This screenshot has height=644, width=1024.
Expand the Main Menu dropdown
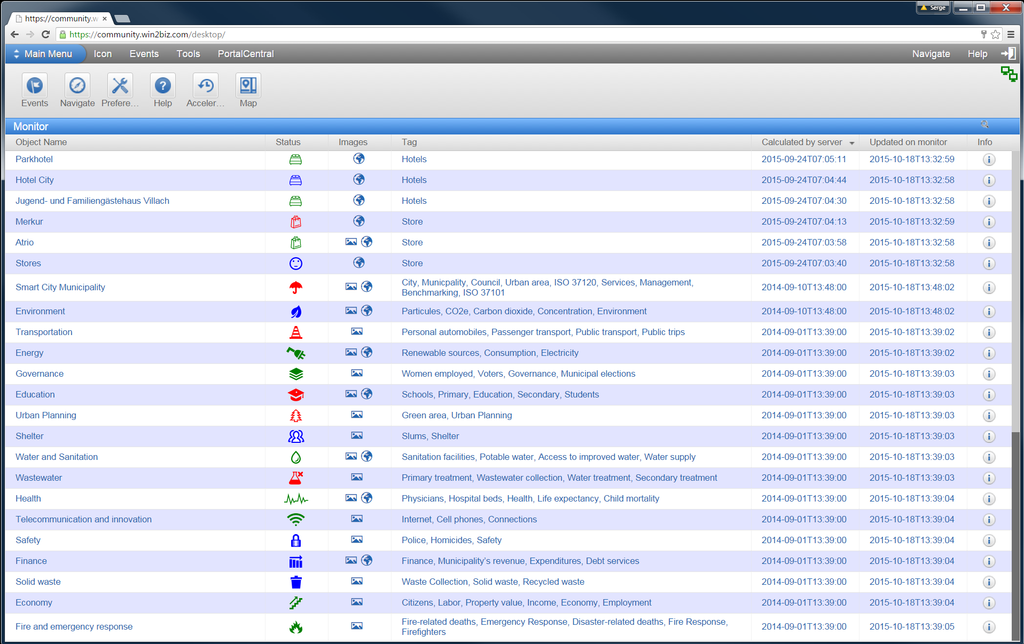point(46,54)
